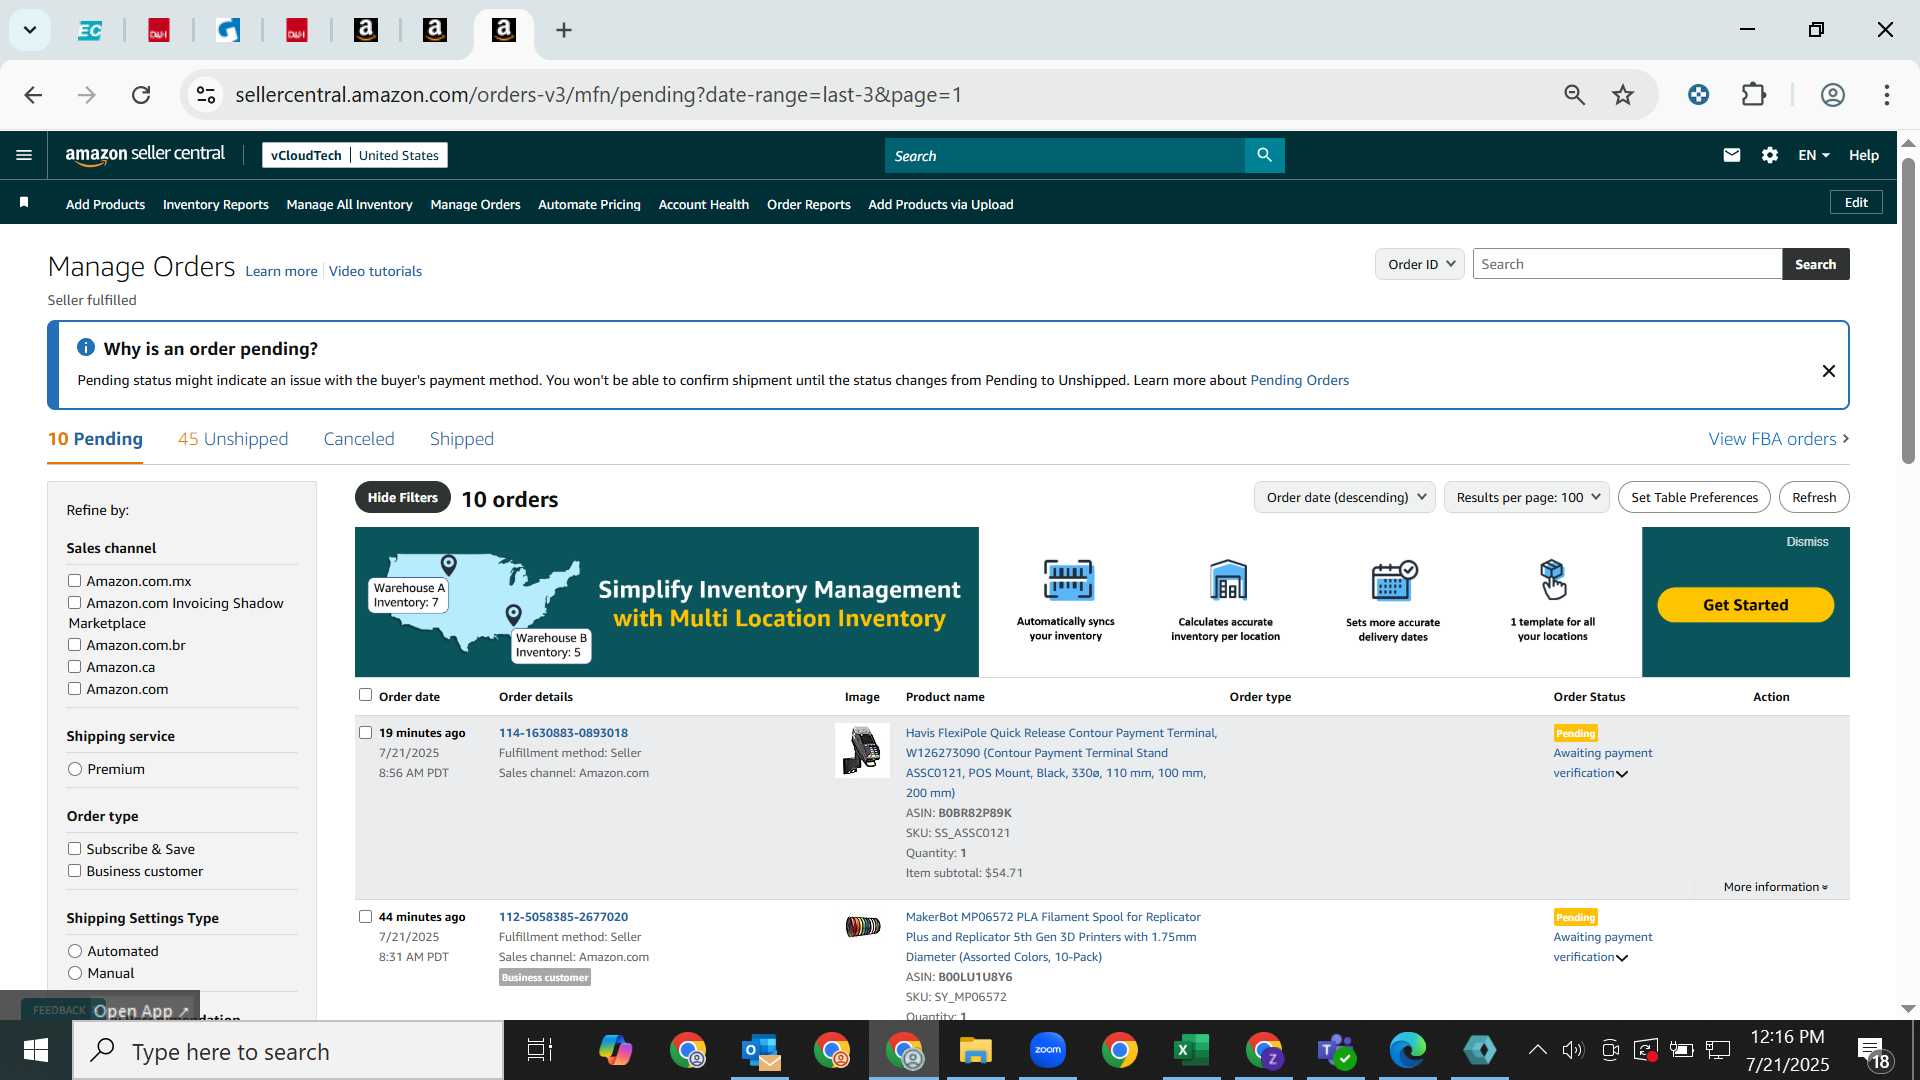Switch to the Canceled tab
The height and width of the screenshot is (1080, 1920).
[359, 439]
